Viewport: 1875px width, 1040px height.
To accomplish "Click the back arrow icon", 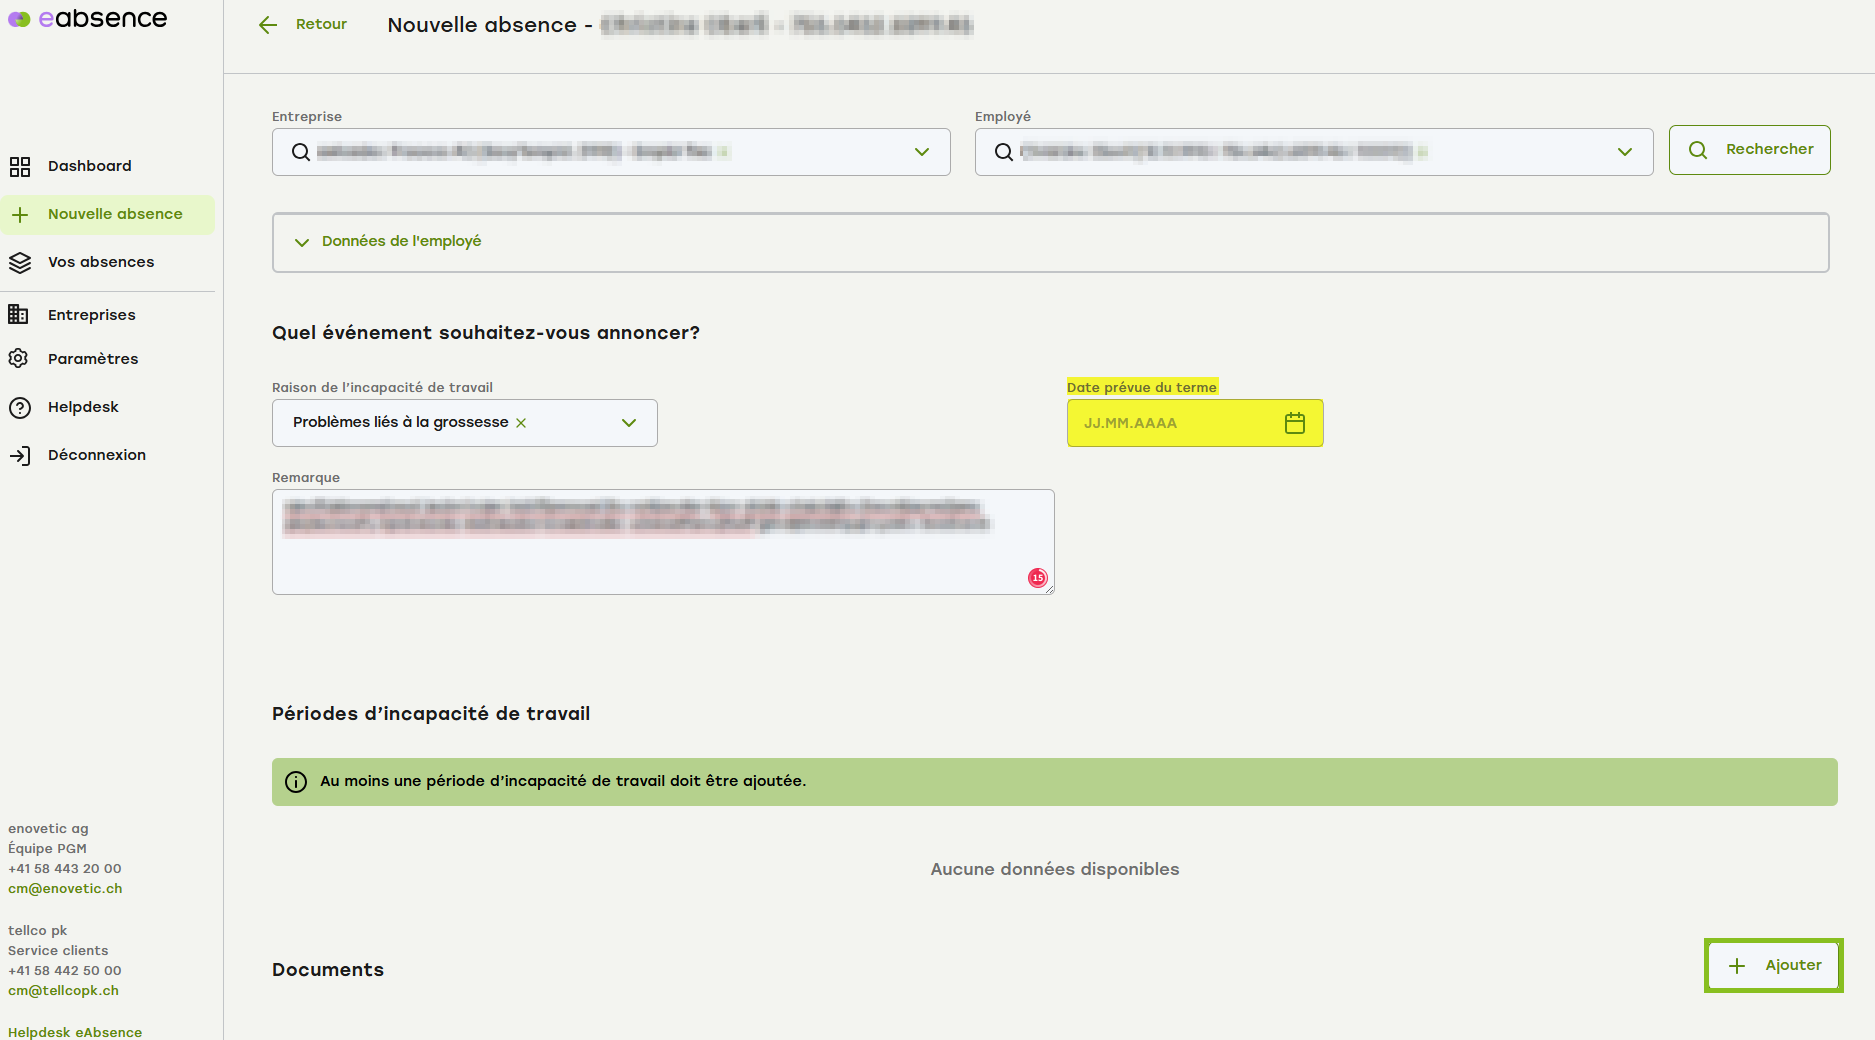I will tap(267, 25).
